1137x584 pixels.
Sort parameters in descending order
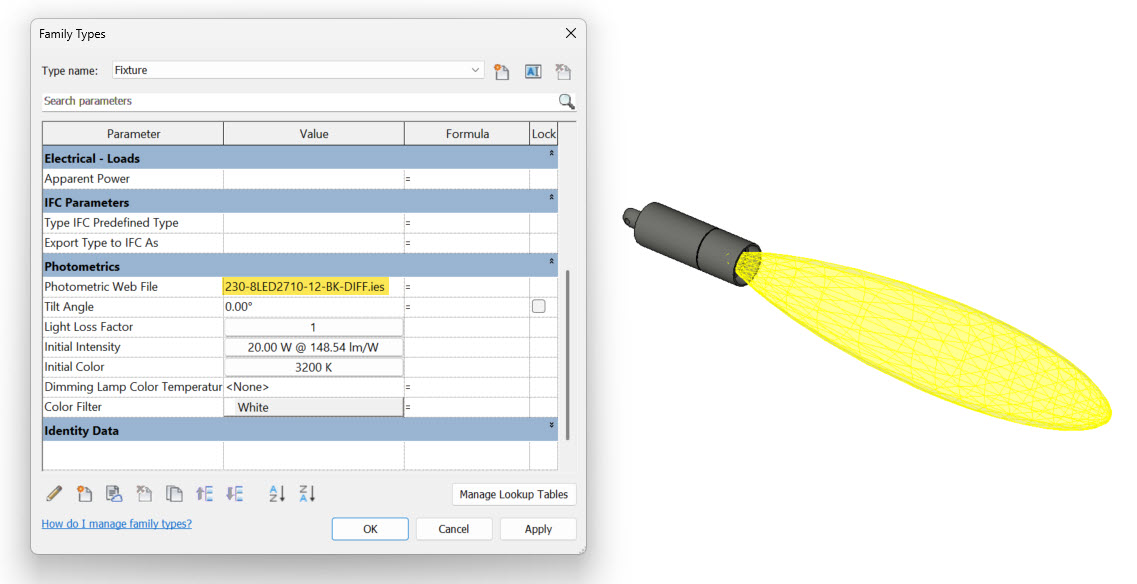[x=307, y=494]
